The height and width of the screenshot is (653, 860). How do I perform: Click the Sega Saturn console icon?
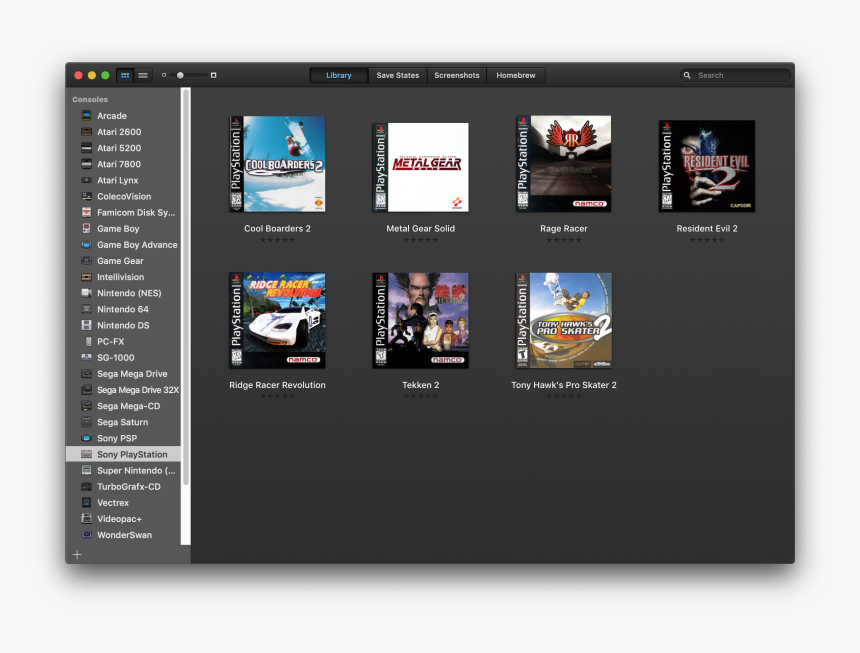[86, 422]
